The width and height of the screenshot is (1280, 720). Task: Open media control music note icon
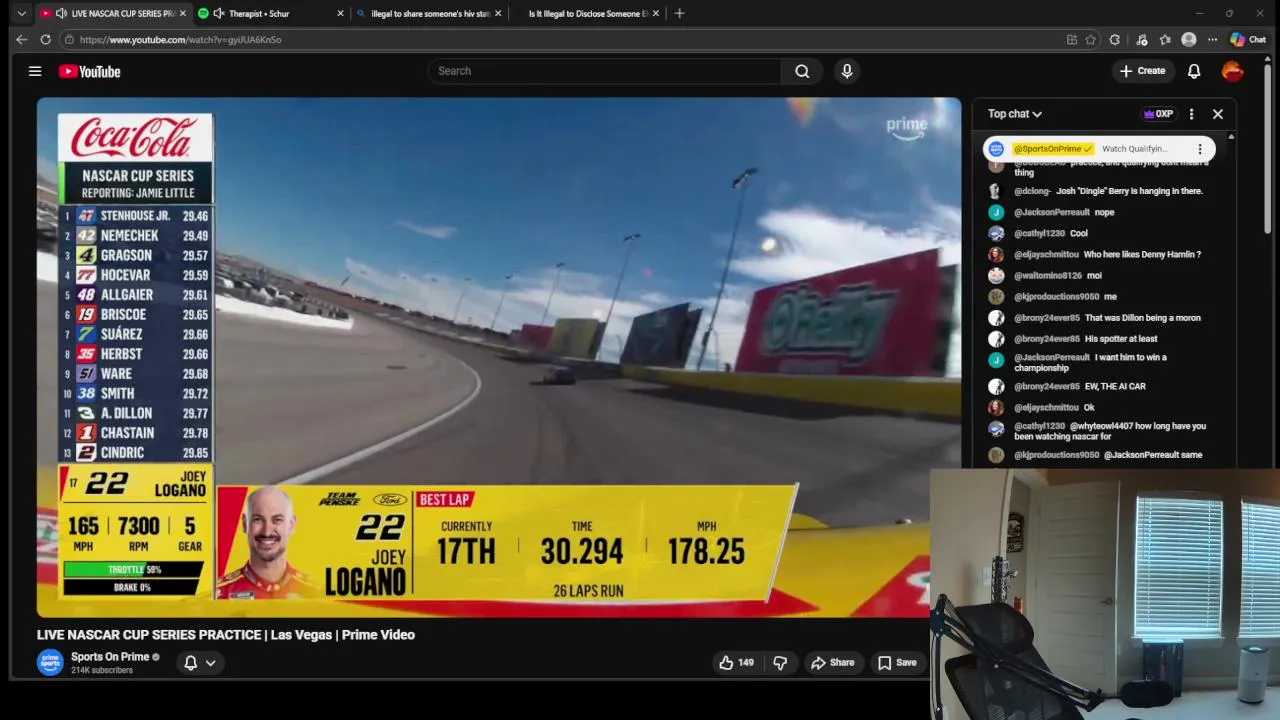click(1142, 40)
